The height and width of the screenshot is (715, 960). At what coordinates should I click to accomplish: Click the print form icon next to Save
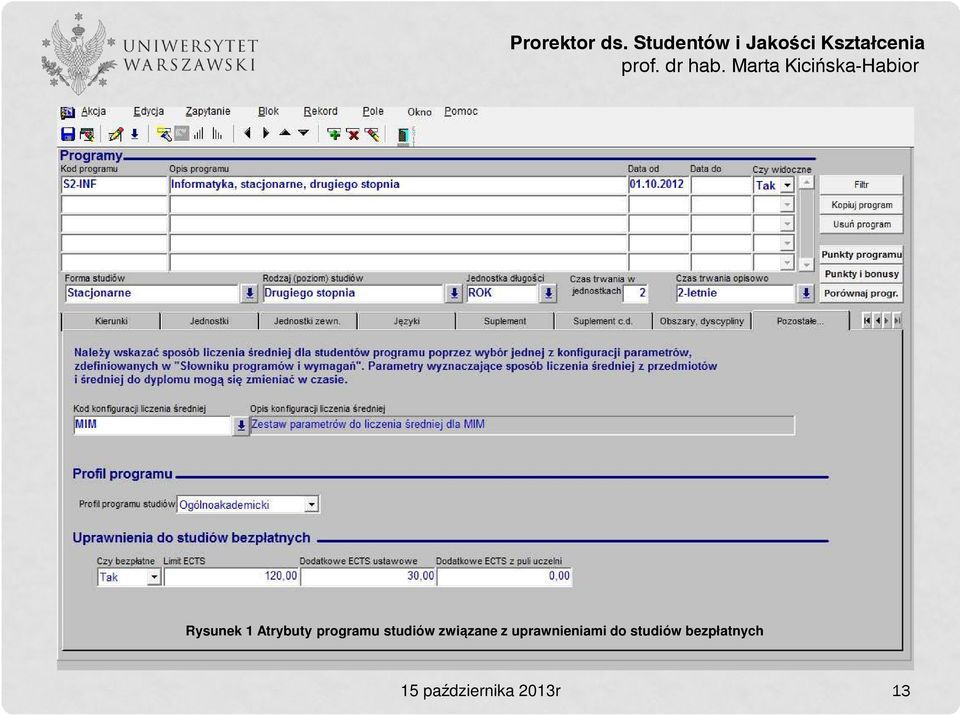[87, 134]
